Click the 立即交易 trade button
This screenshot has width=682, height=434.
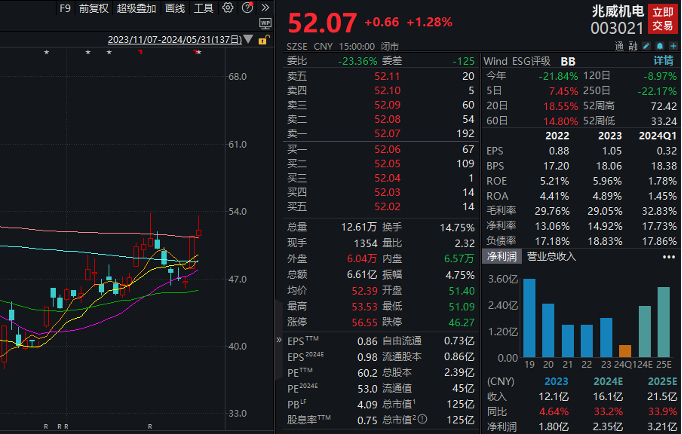click(662, 19)
